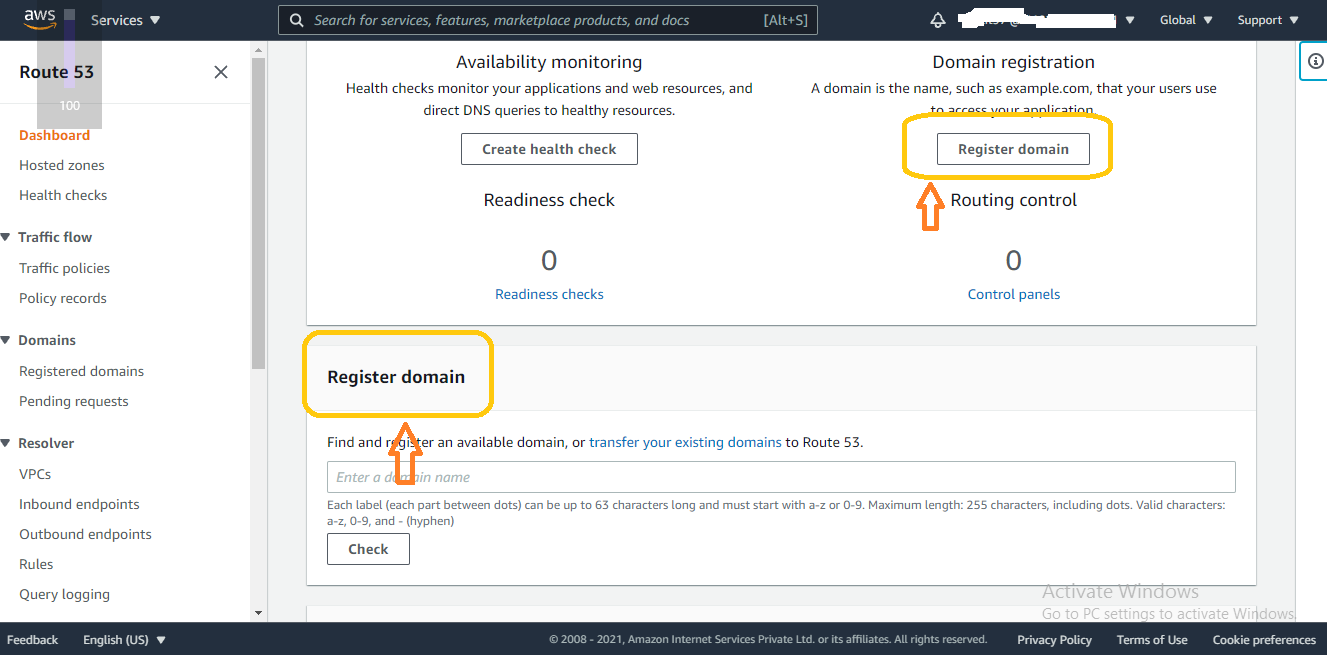Open the Support dropdown menu
The height and width of the screenshot is (655, 1327).
click(1266, 19)
